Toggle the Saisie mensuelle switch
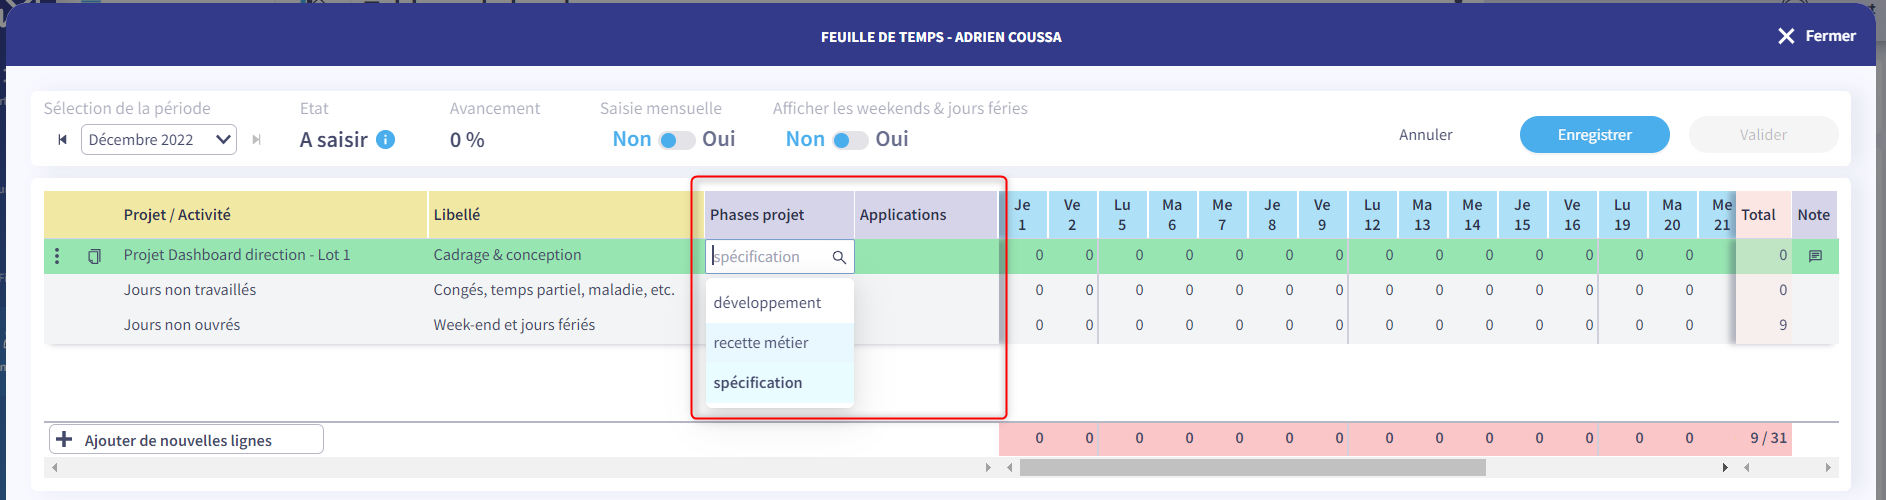The height and width of the screenshot is (500, 1886). point(677,140)
